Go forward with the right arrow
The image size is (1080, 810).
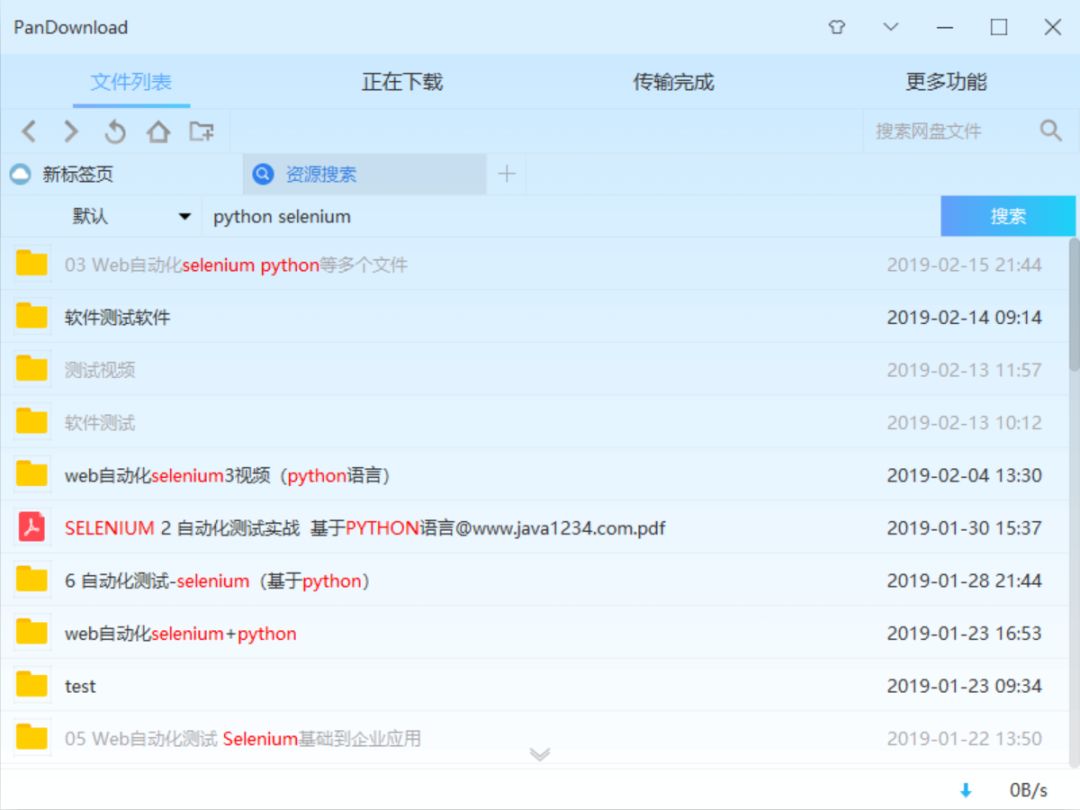(71, 131)
